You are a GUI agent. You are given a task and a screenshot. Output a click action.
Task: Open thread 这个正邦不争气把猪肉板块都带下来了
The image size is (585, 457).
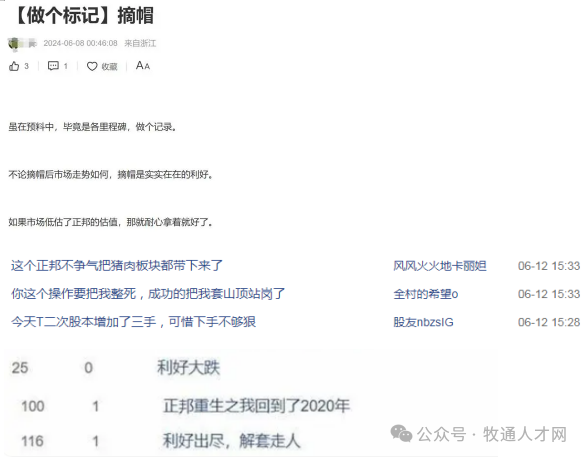pyautogui.click(x=117, y=266)
